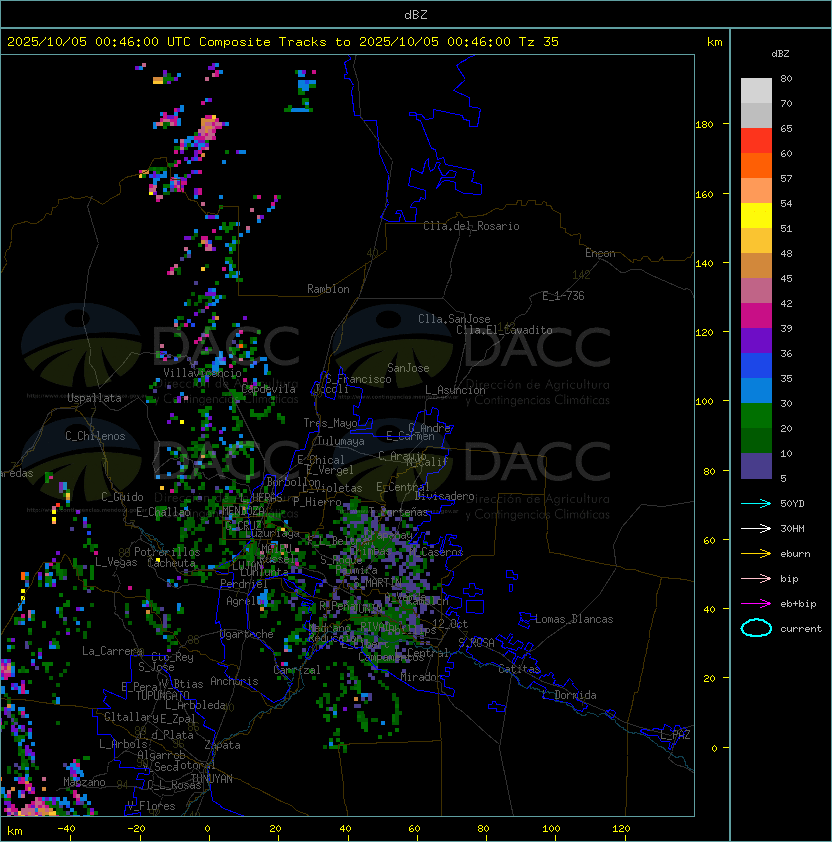The image size is (832, 842).
Task: Pick the green 20–30 dBZ swatch
Action: tap(756, 416)
